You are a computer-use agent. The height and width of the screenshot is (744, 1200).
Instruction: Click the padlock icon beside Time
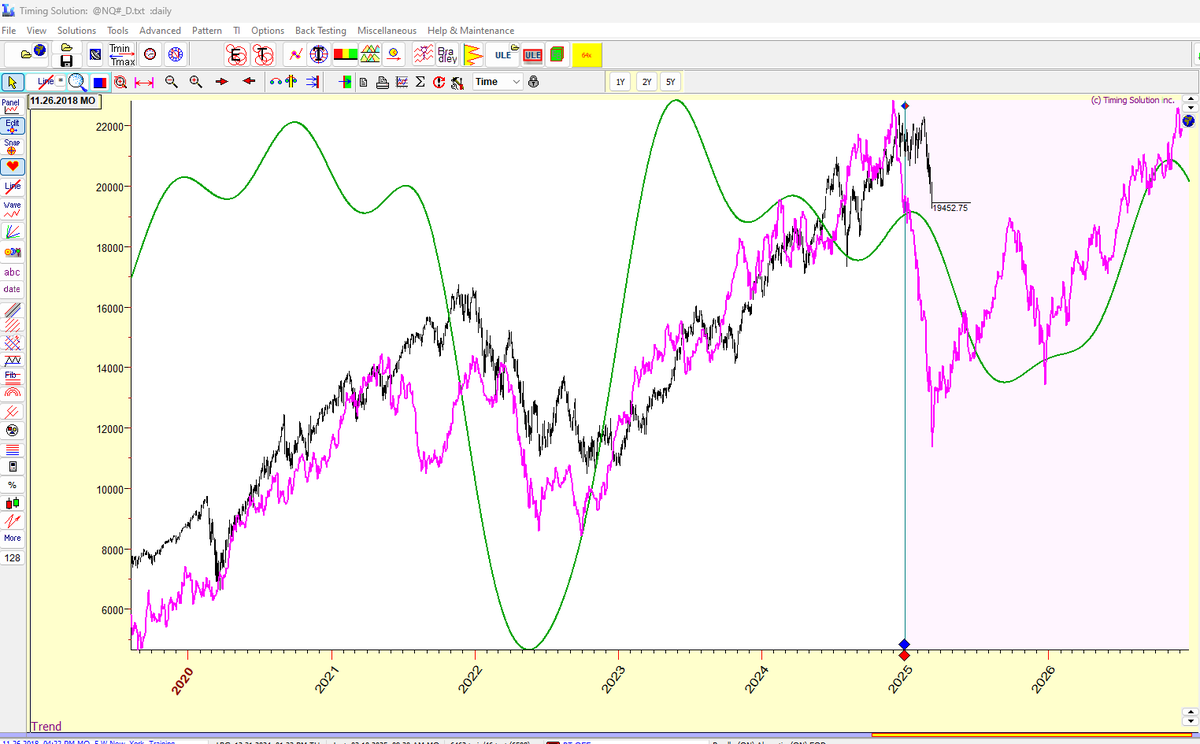click(533, 82)
